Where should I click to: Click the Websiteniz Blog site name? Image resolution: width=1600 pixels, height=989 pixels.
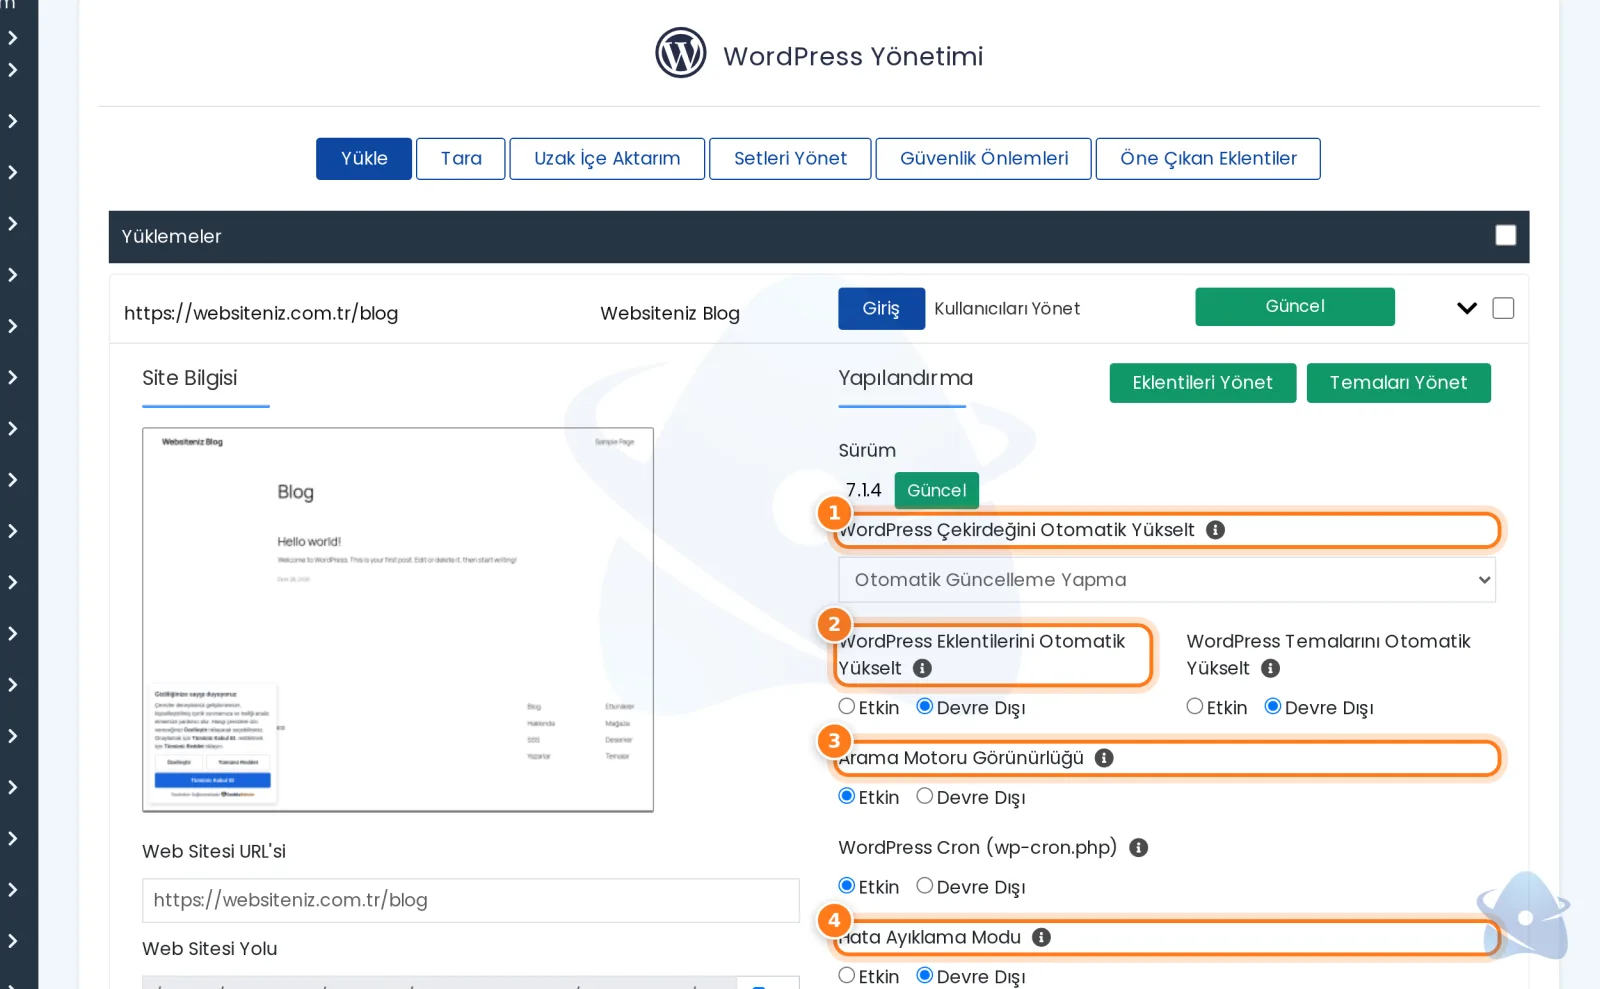pyautogui.click(x=670, y=313)
